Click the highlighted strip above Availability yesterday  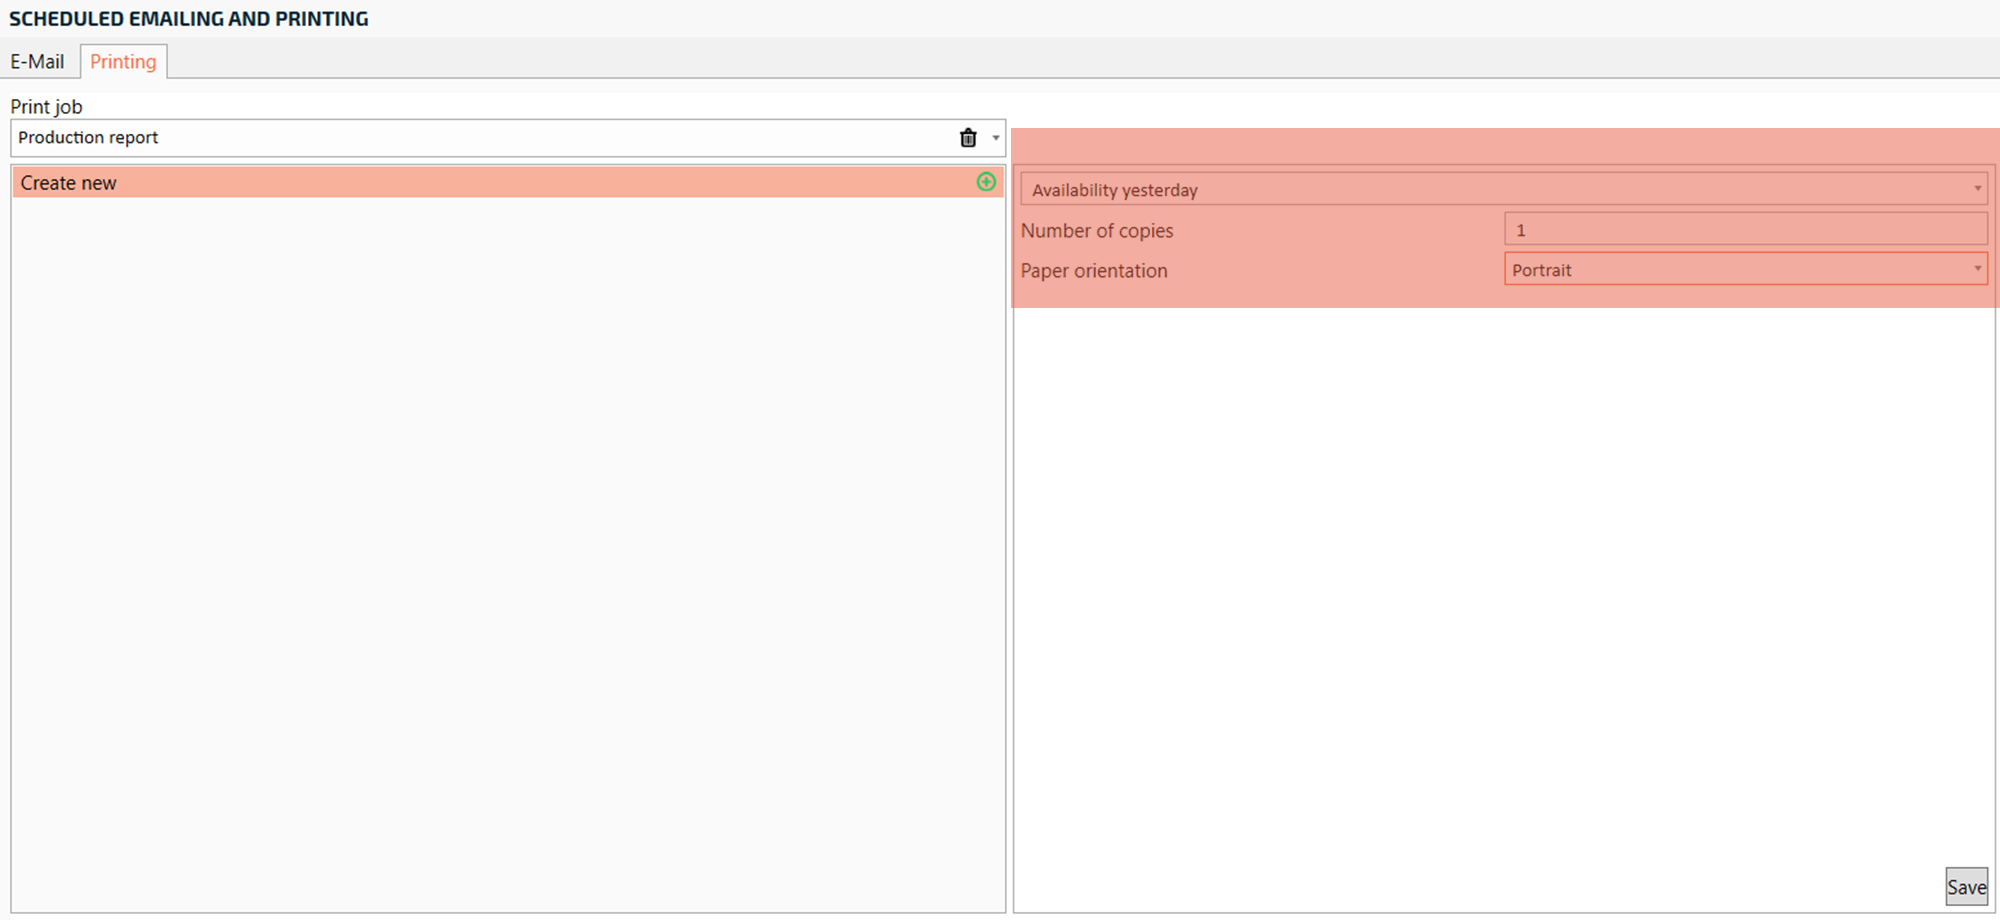tap(1500, 146)
